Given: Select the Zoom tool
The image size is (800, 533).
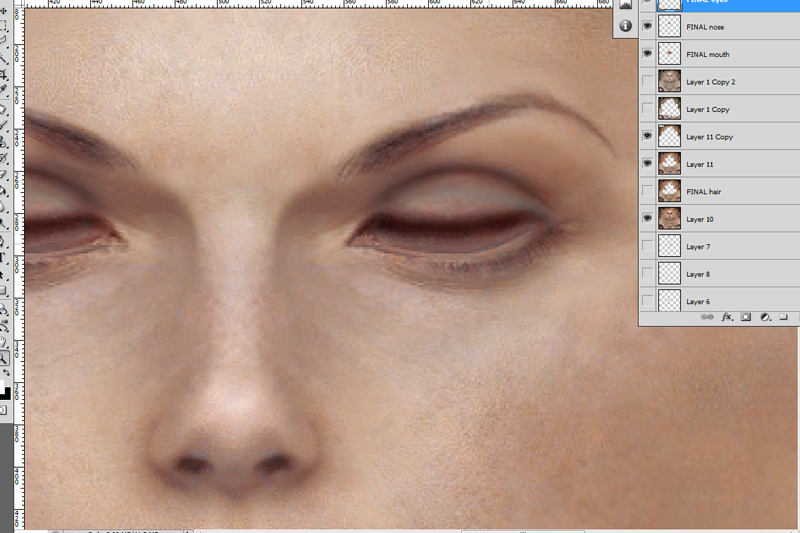Looking at the screenshot, I should 4,358.
